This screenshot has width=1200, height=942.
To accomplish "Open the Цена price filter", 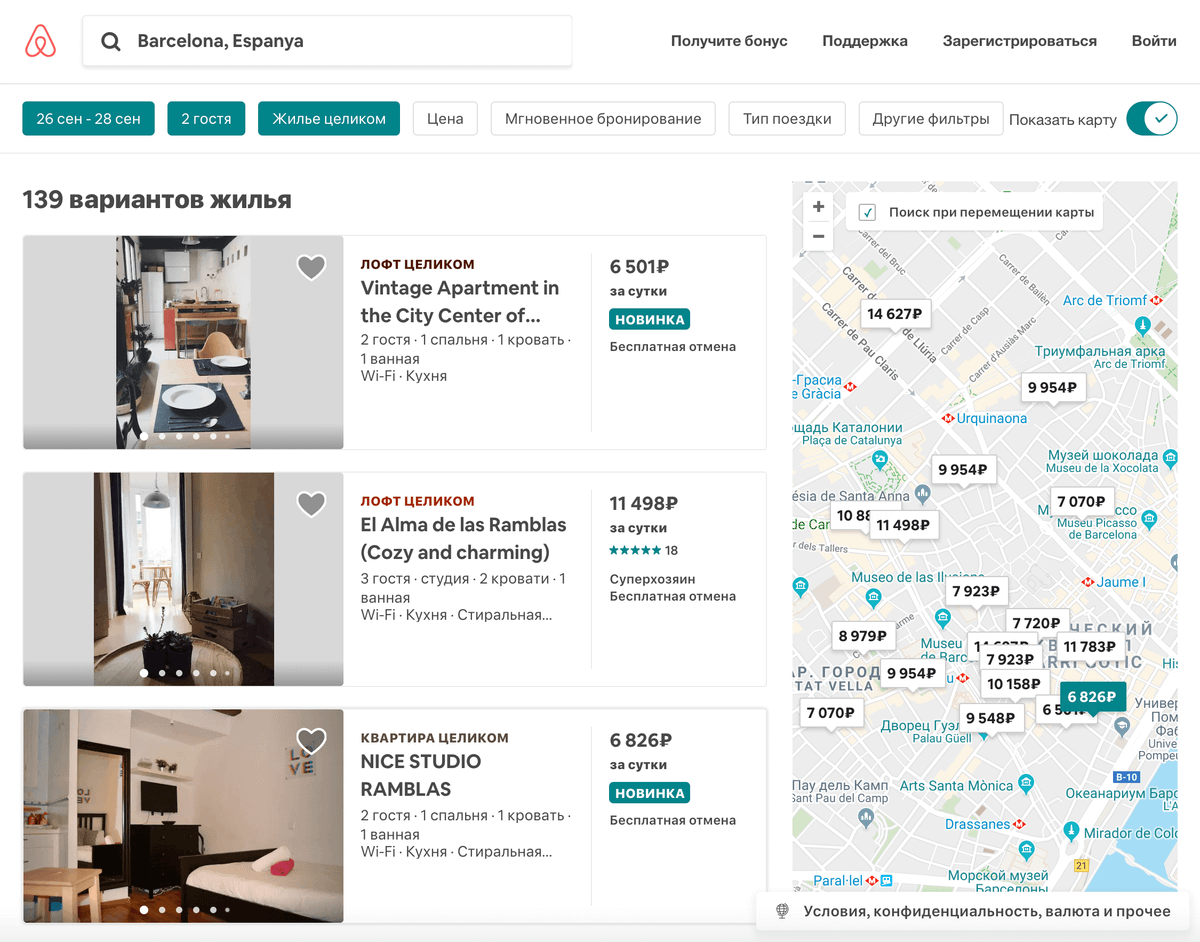I will point(445,118).
